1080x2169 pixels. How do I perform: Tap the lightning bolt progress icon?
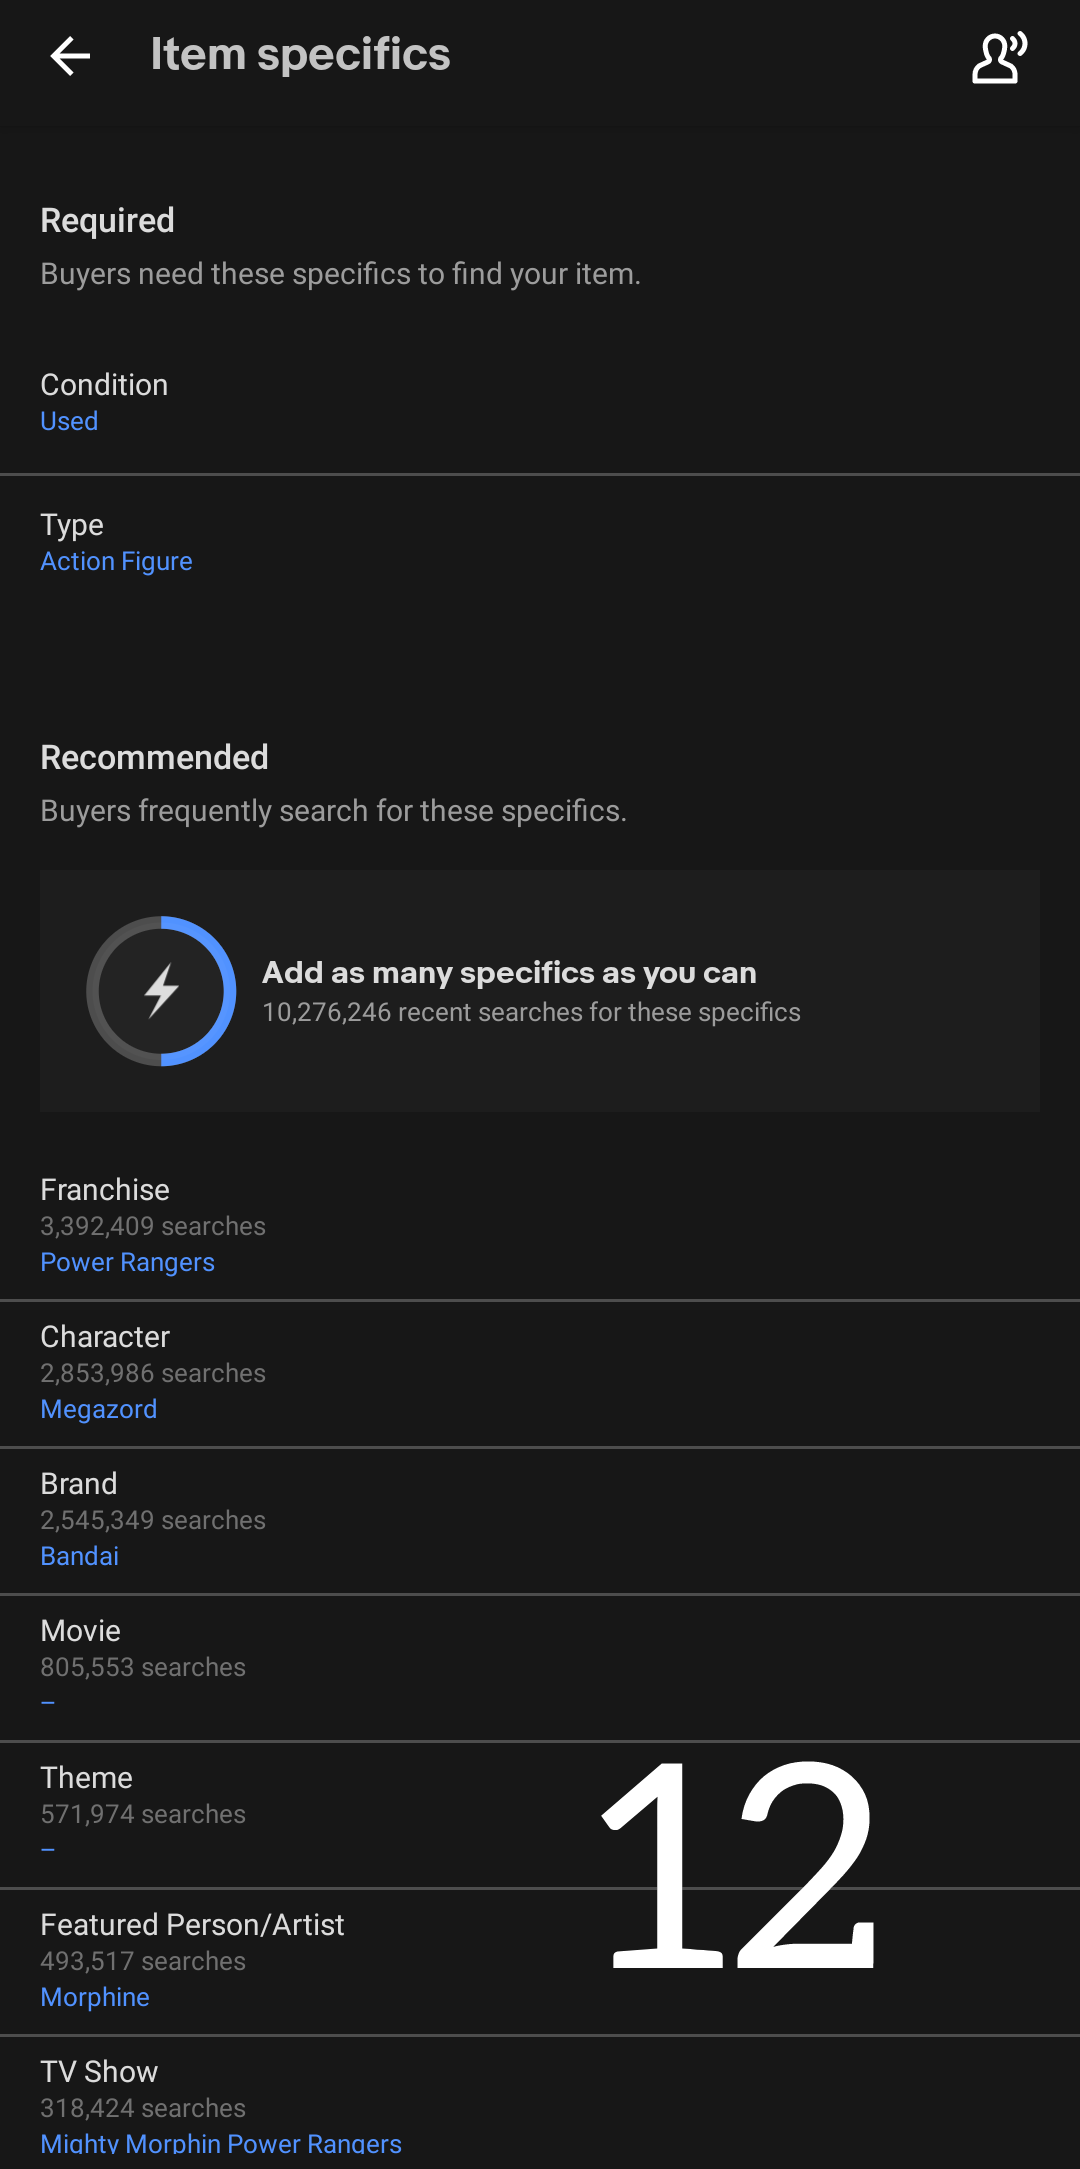coord(161,991)
